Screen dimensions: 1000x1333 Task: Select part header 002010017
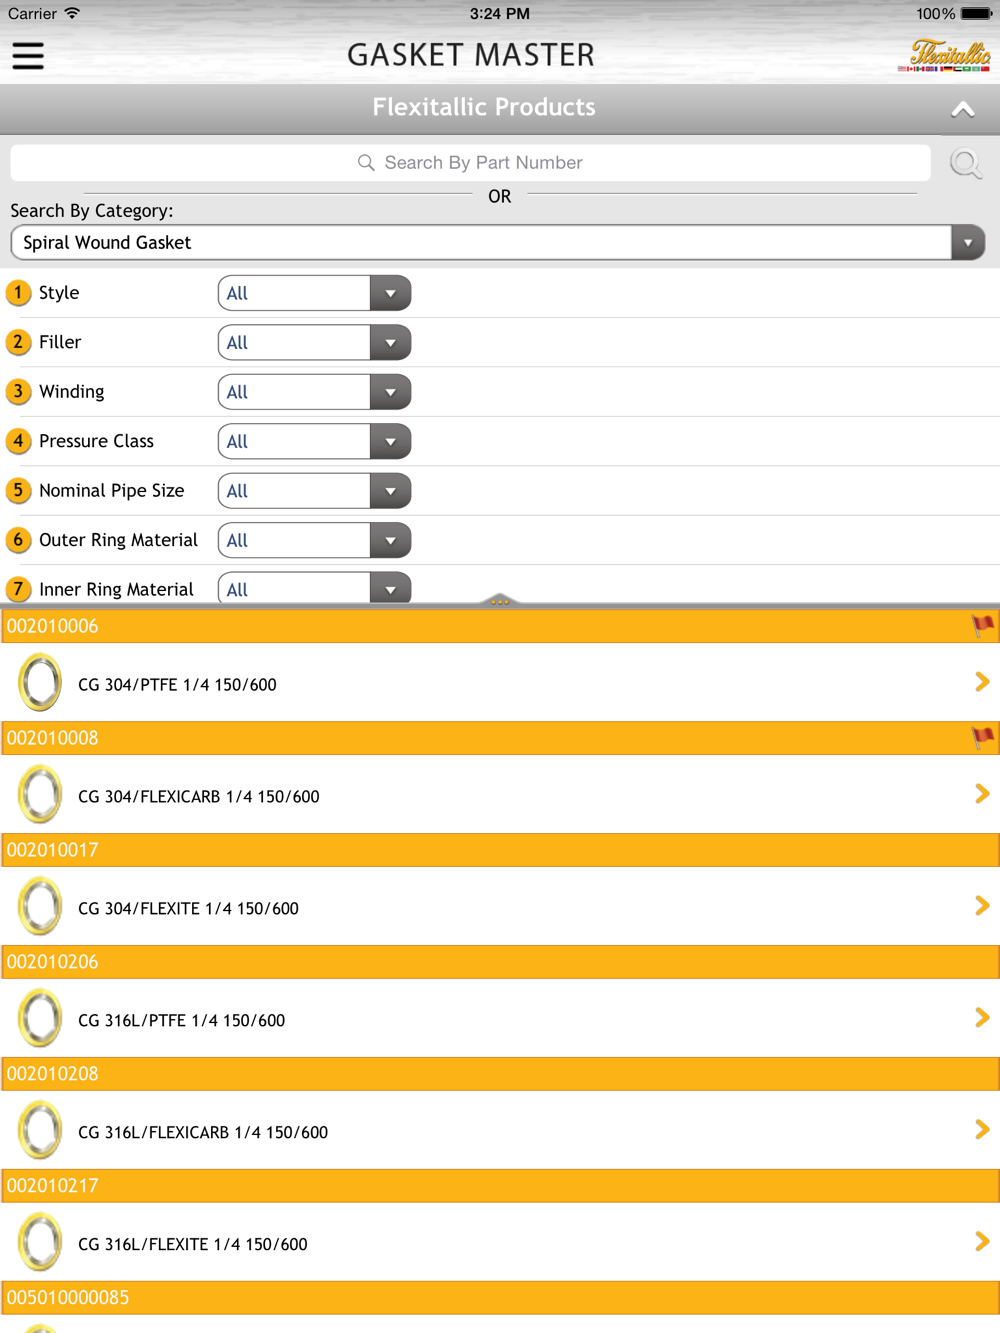point(500,850)
